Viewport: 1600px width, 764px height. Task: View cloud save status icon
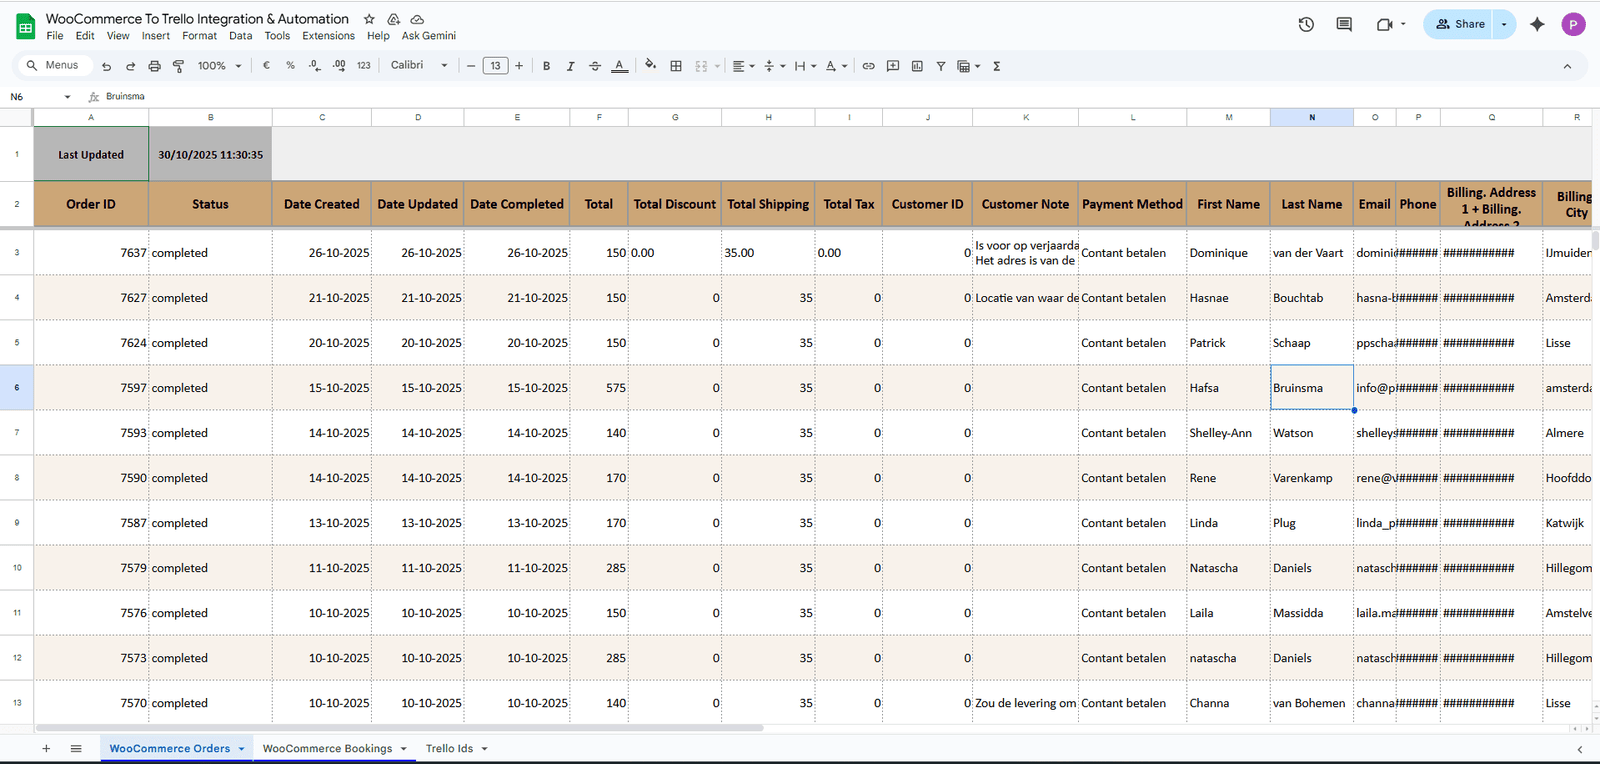417,19
